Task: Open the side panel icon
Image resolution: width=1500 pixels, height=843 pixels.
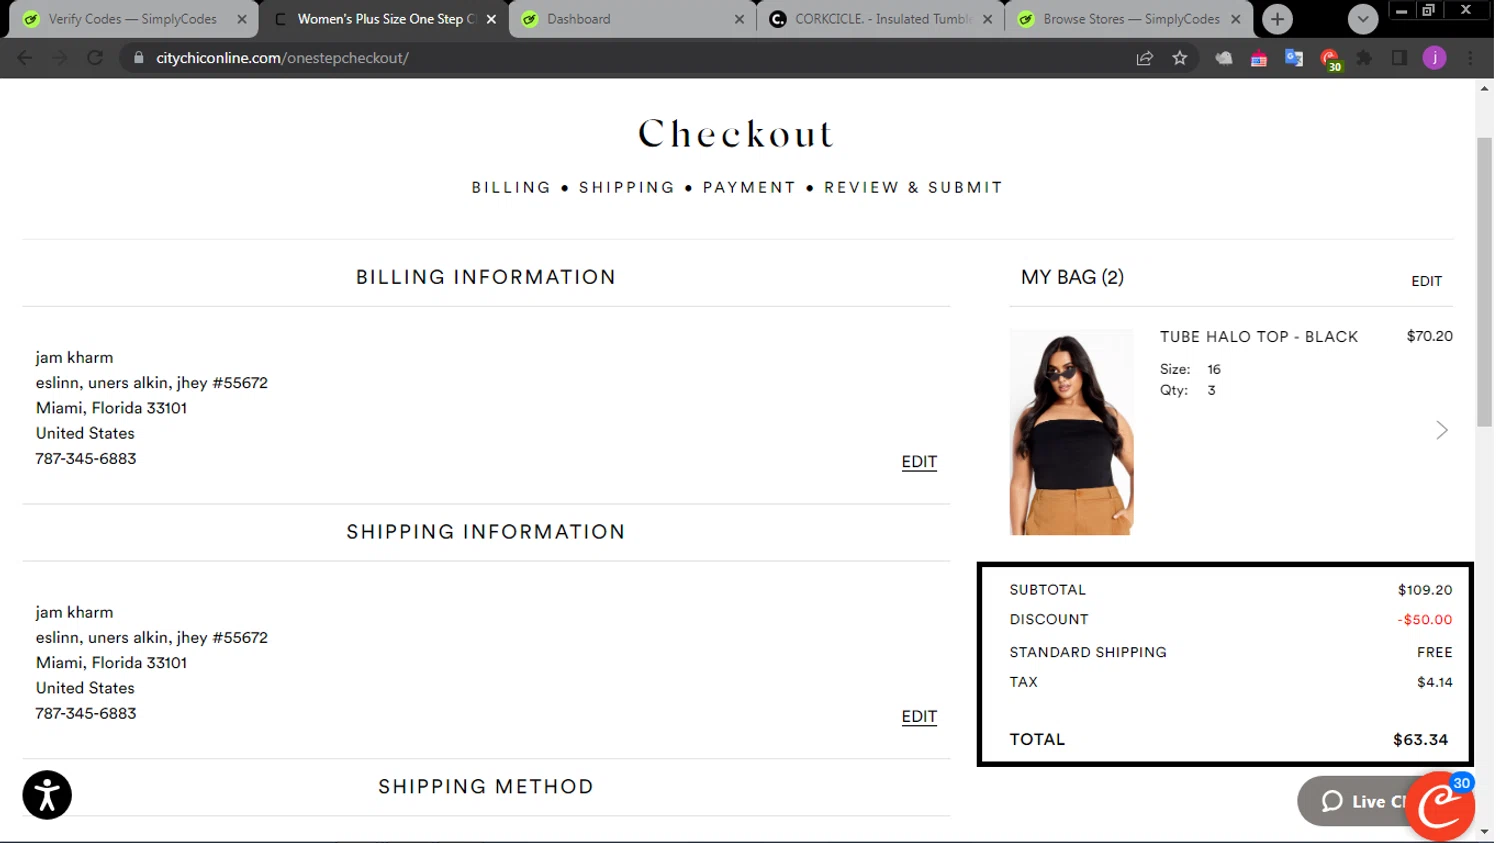Action: 1399,58
